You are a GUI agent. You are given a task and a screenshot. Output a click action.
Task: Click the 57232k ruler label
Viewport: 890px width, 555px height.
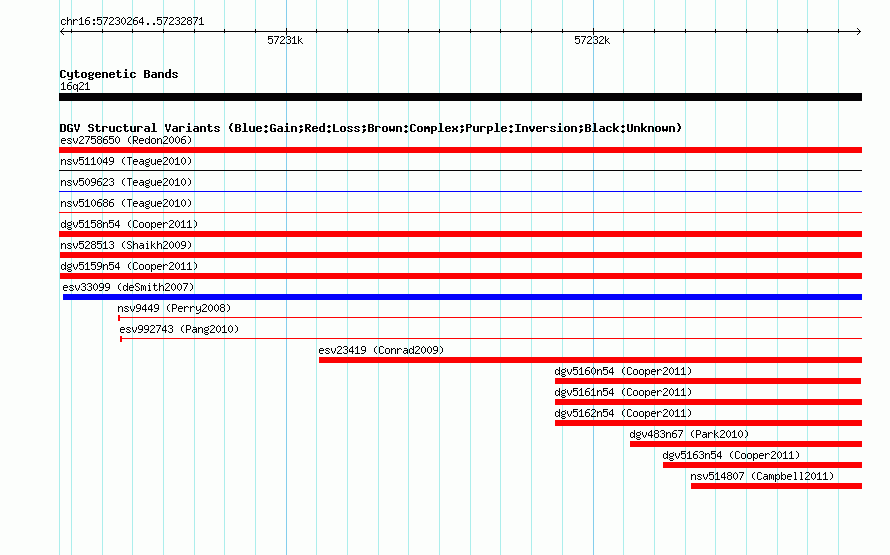(592, 40)
